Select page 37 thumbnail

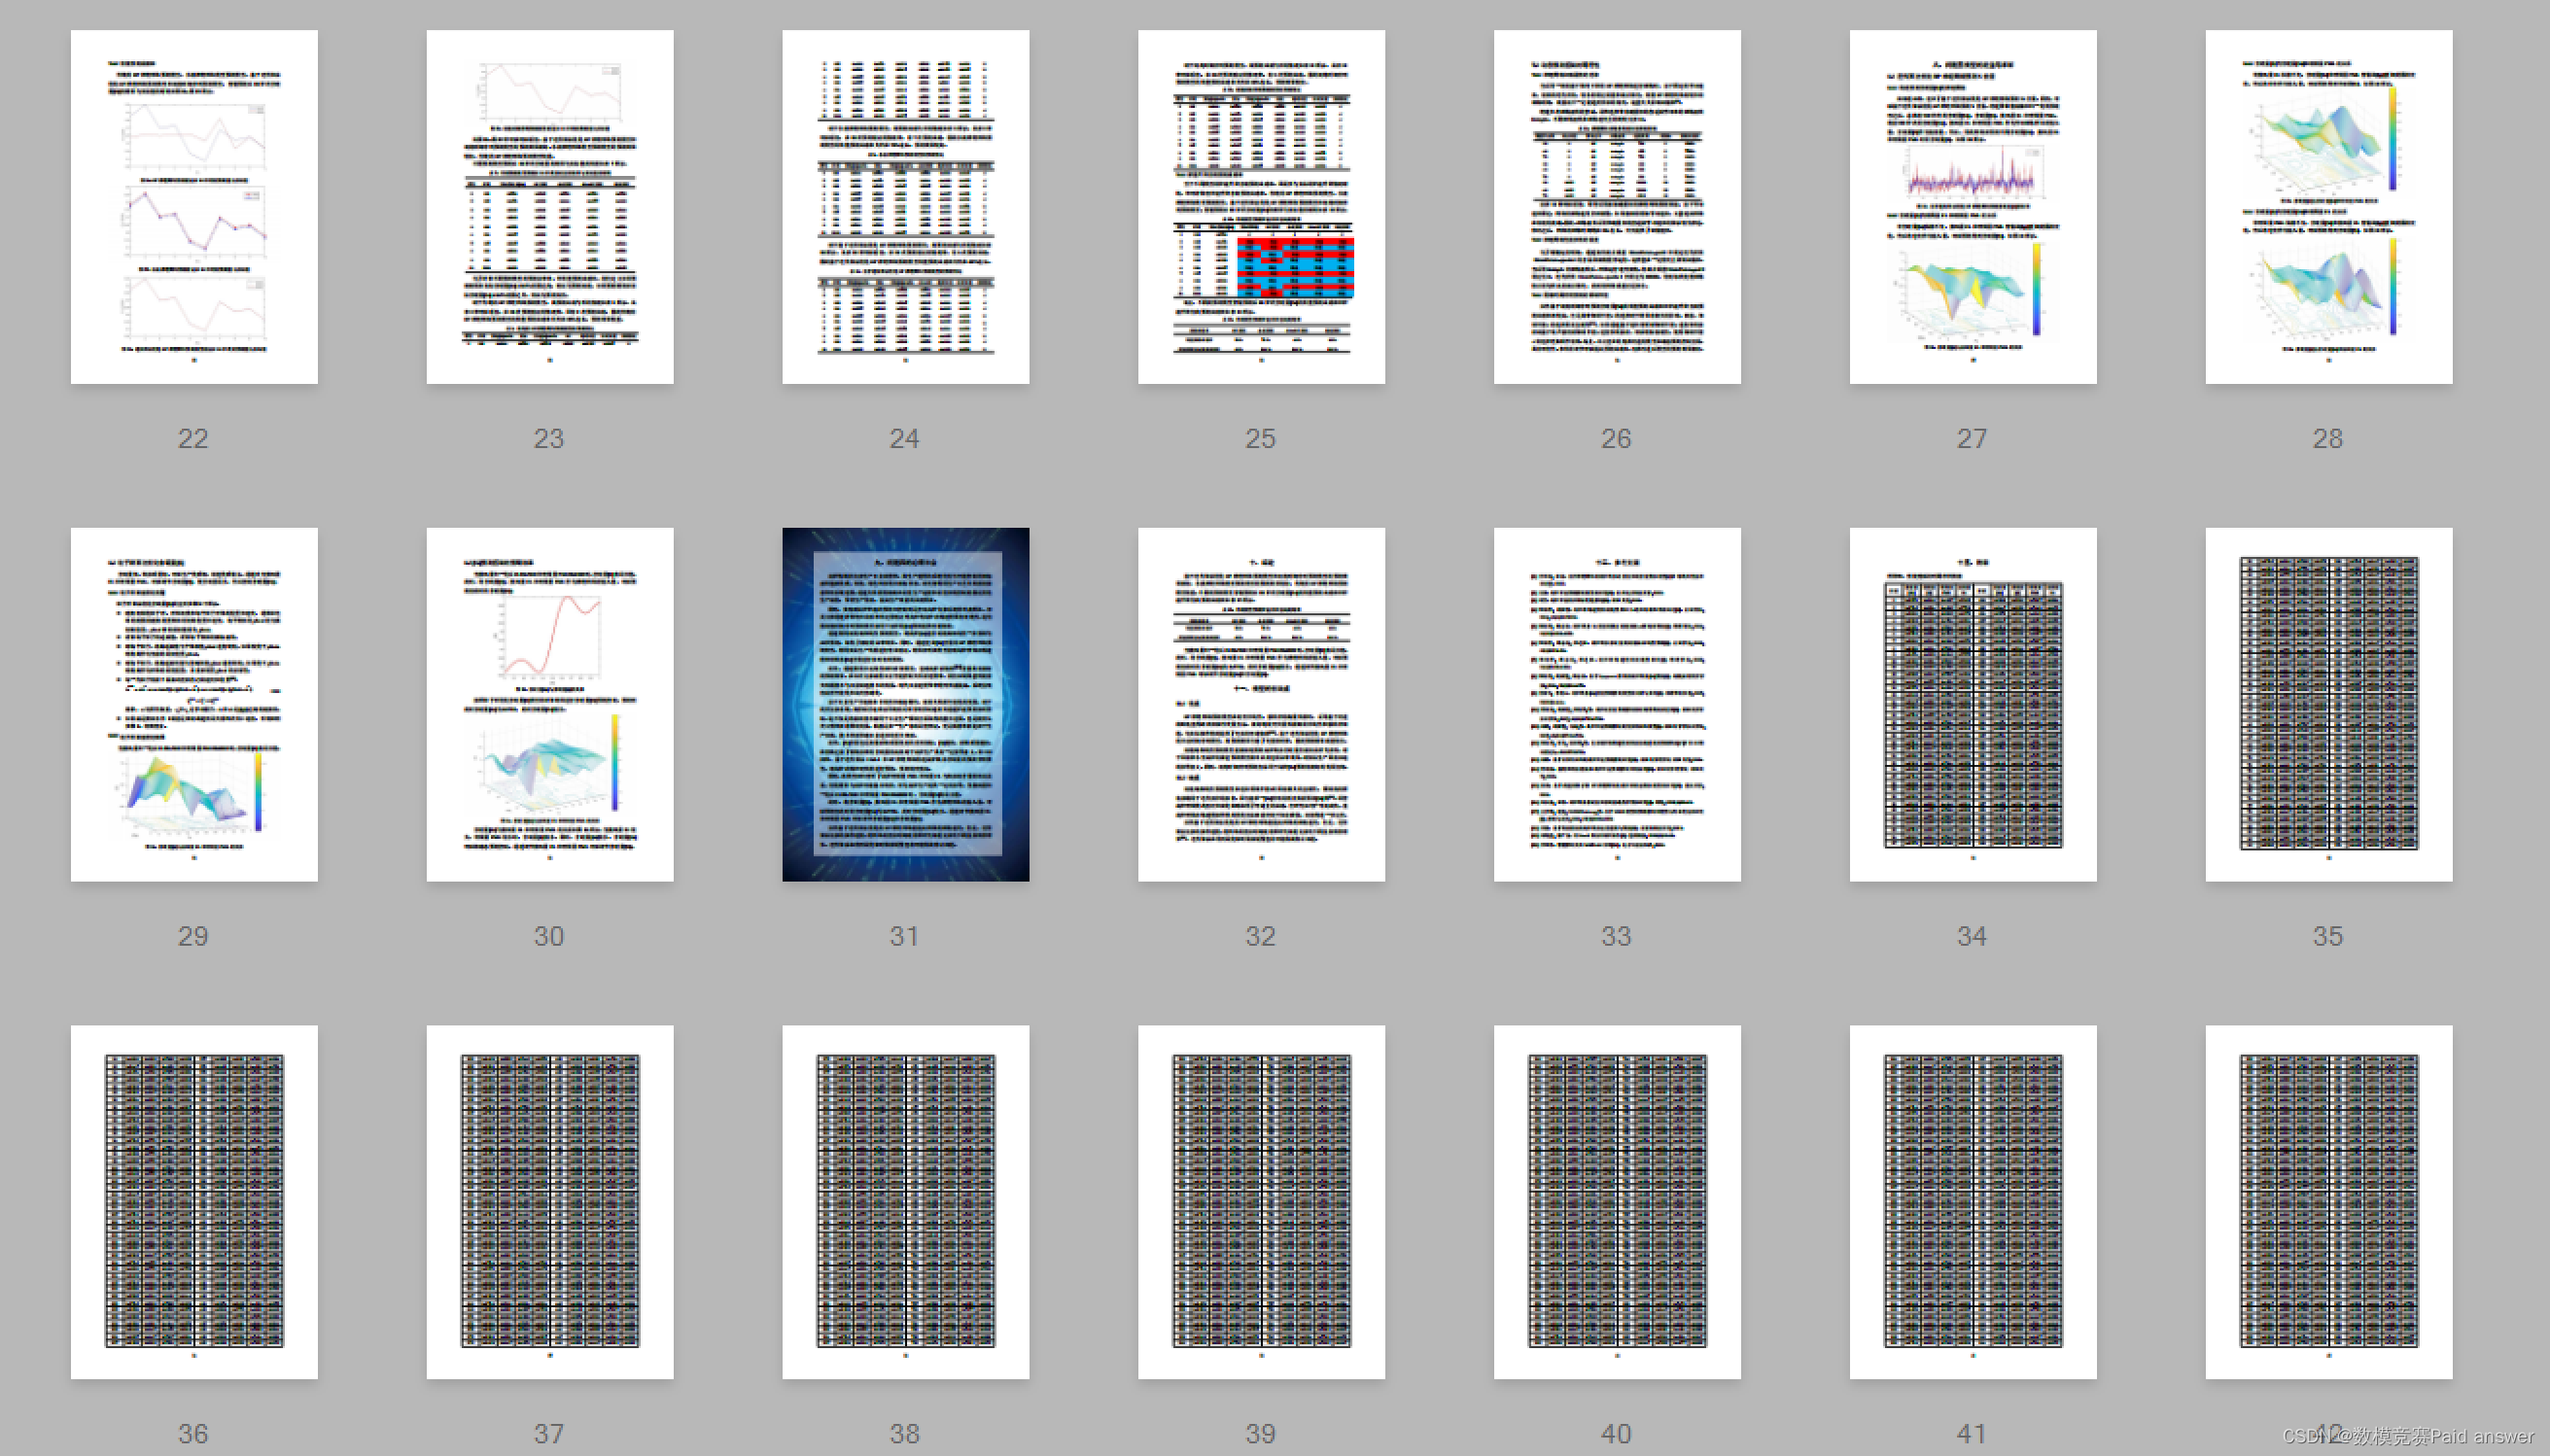click(x=550, y=1202)
